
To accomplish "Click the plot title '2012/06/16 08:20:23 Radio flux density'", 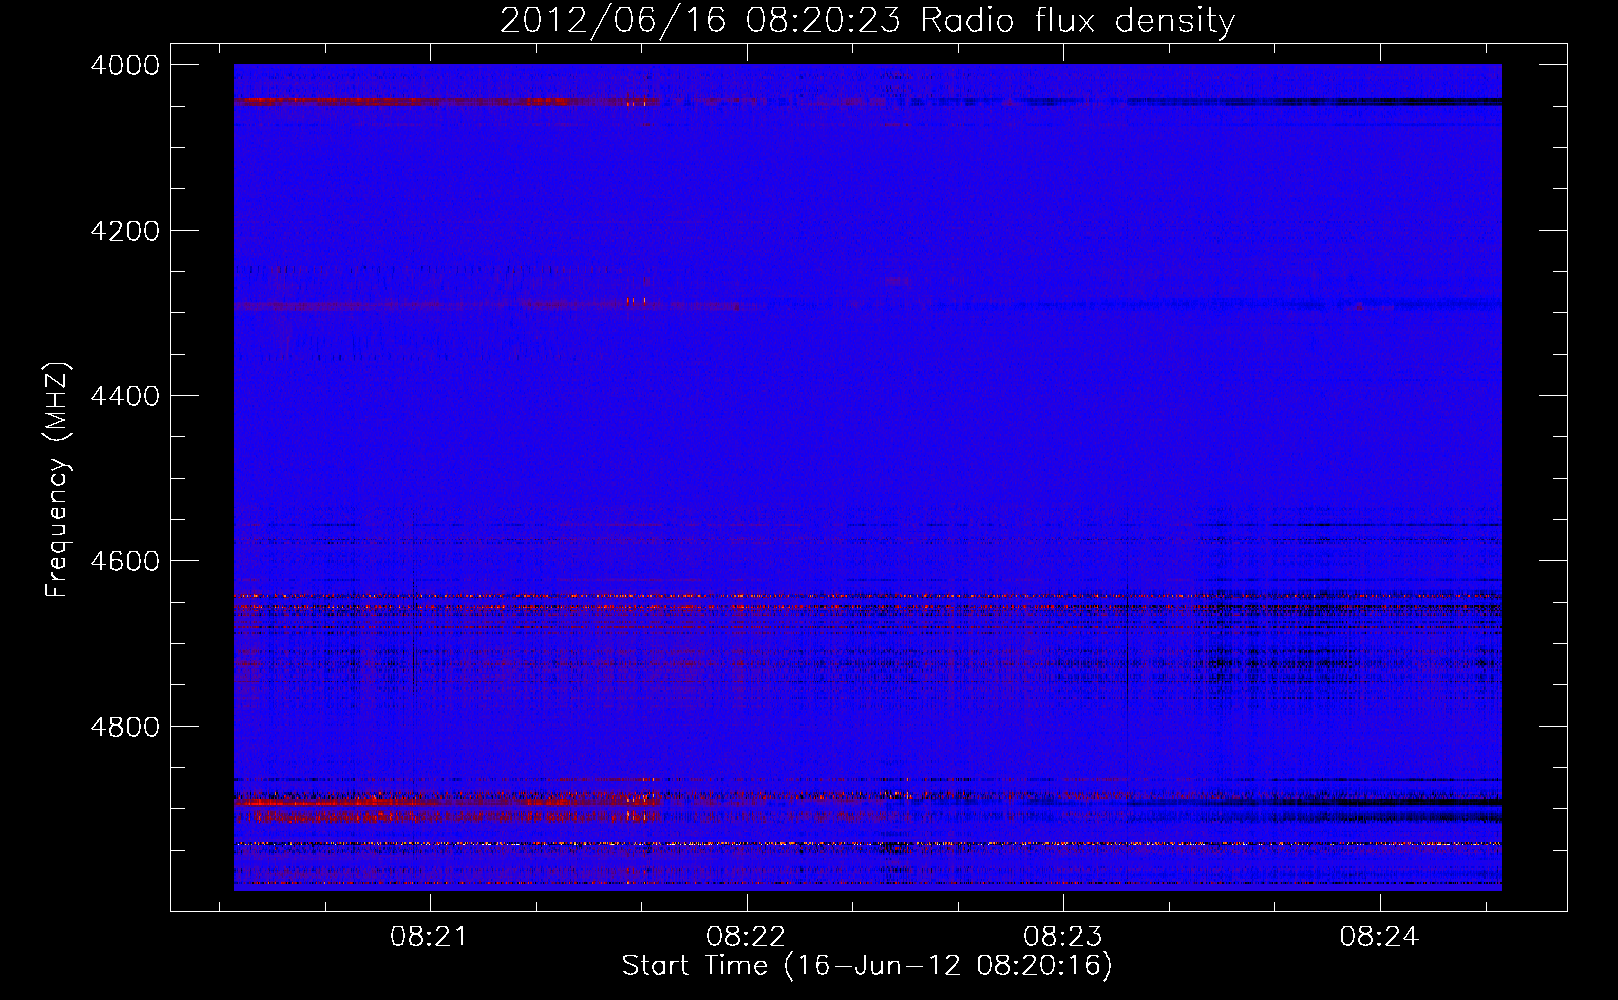I will 867,20.
